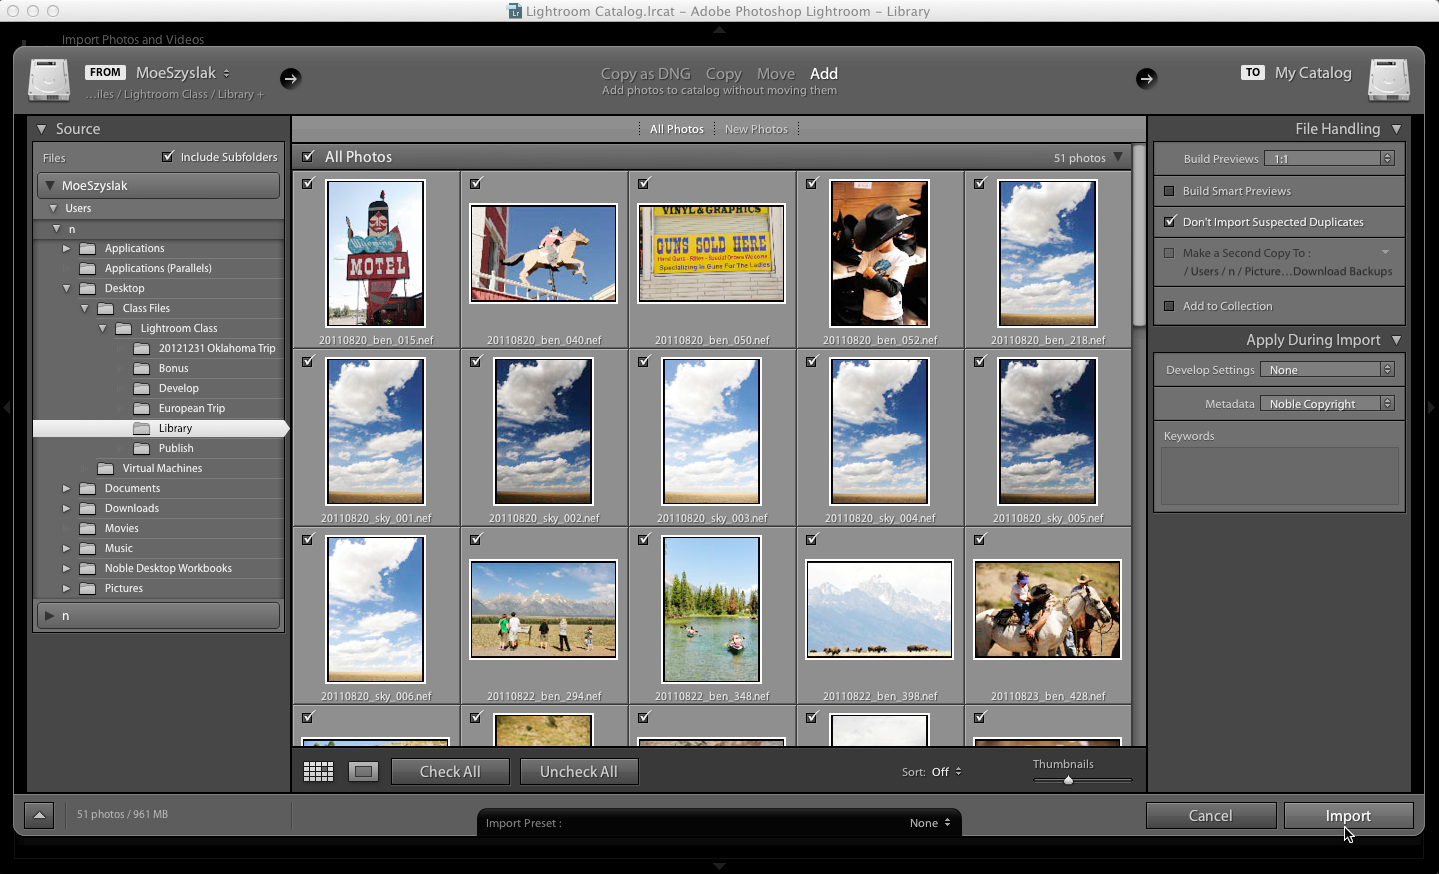Switch to grid view mode
Screen dimensions: 1439x874
[x=318, y=771]
